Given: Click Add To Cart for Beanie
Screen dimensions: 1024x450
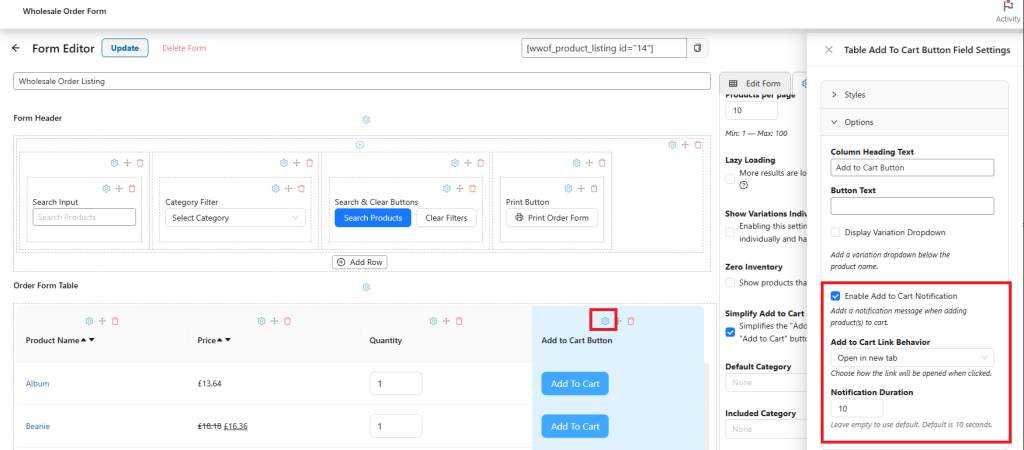Looking at the screenshot, I should [575, 426].
